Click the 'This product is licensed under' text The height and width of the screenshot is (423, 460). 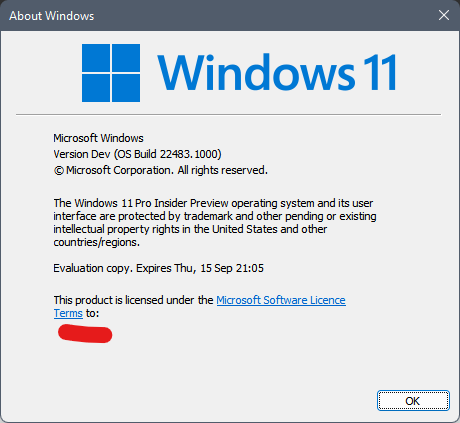pos(133,300)
